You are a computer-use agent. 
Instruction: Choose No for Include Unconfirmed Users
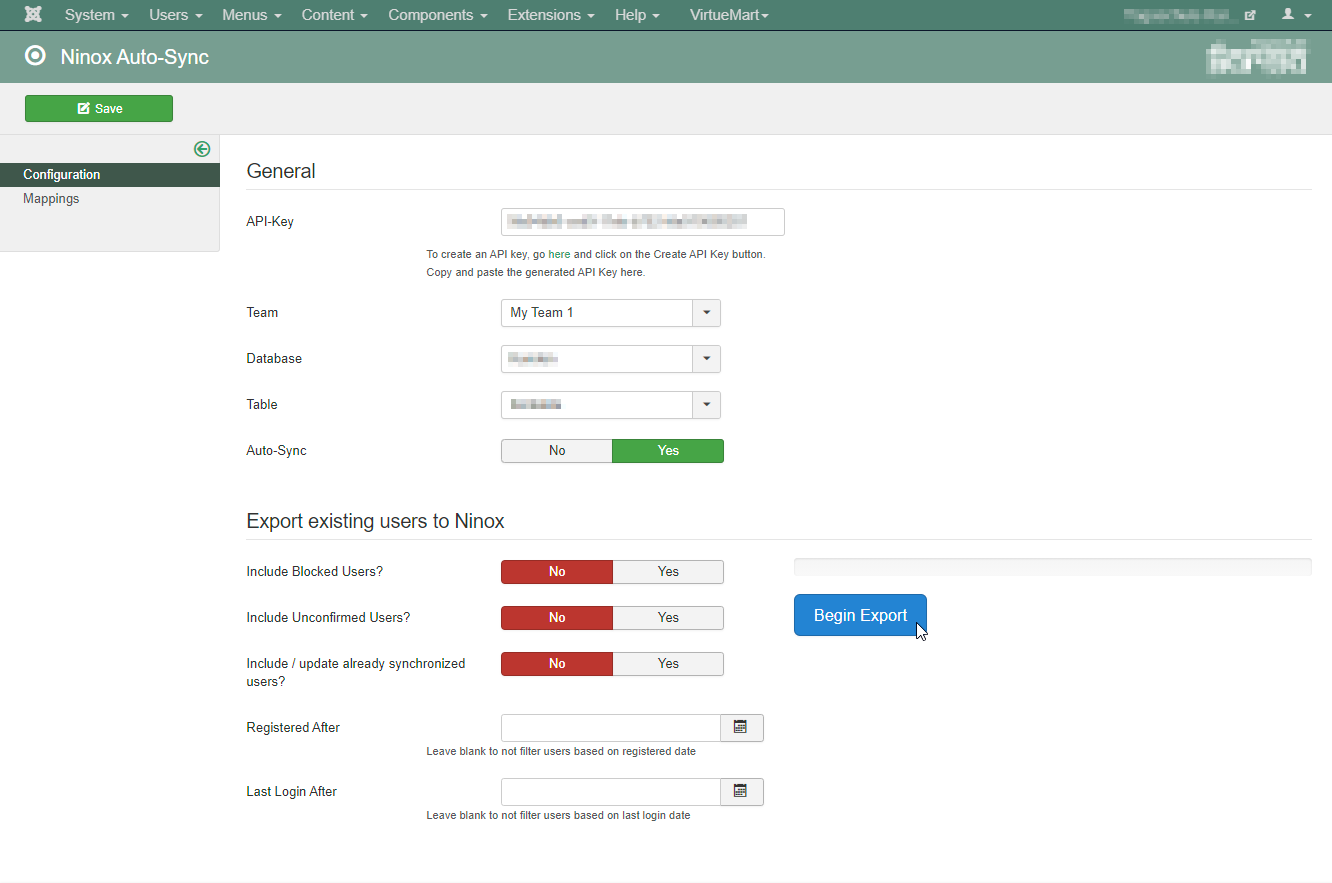click(x=557, y=618)
